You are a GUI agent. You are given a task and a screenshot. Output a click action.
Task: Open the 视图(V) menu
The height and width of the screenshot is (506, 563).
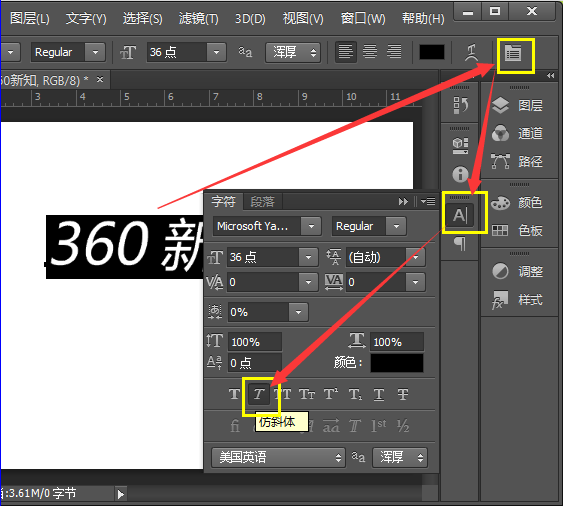(x=303, y=18)
